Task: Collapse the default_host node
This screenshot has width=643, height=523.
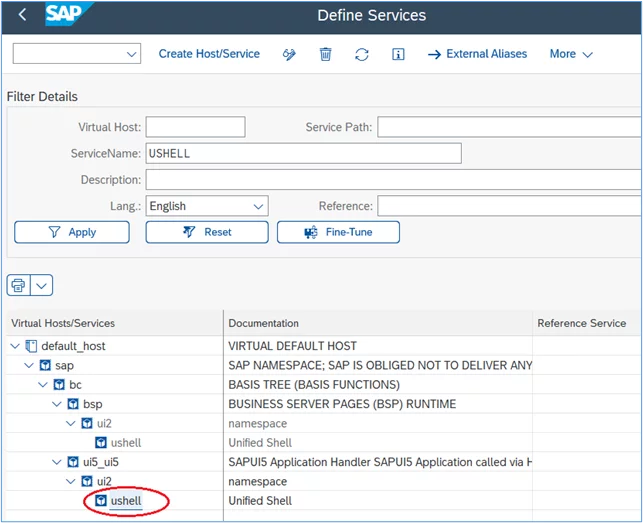Action: [x=15, y=346]
